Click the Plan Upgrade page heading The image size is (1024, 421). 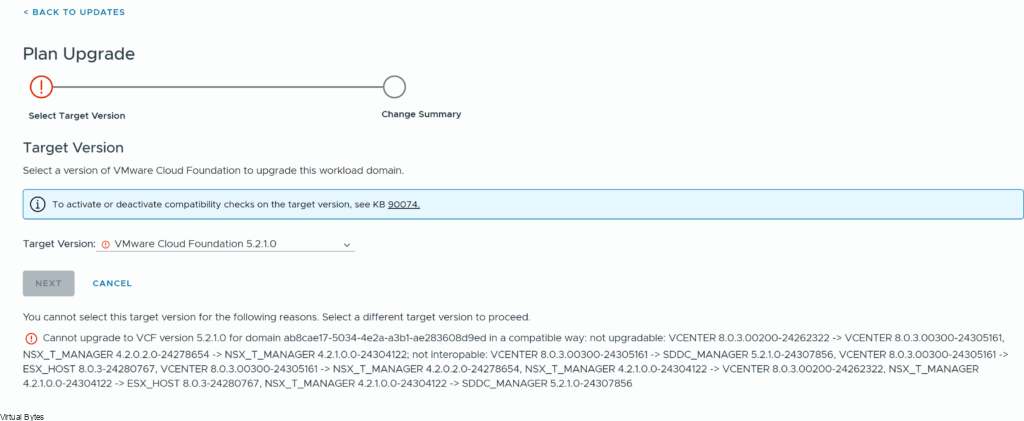tap(79, 54)
